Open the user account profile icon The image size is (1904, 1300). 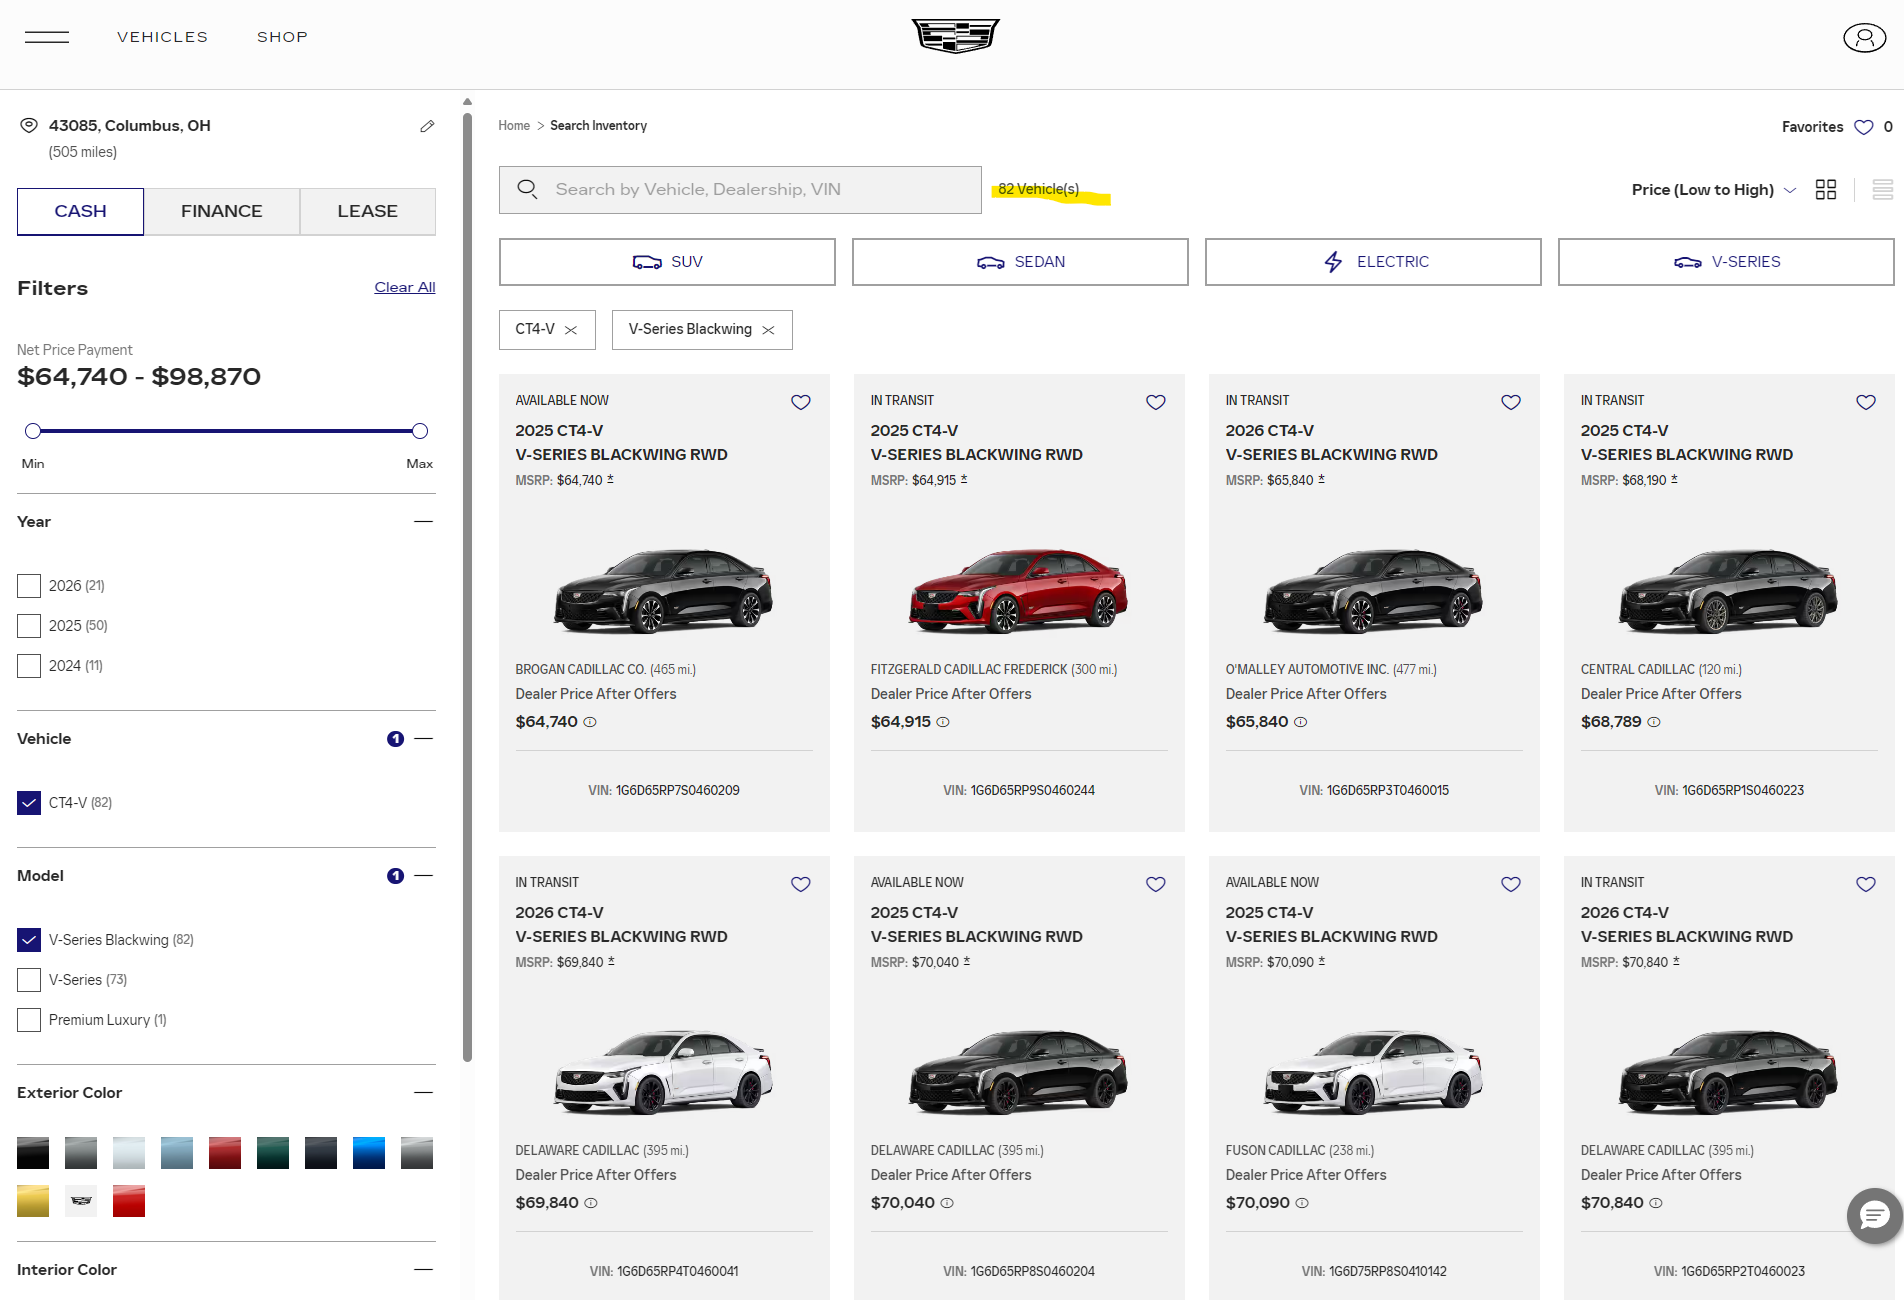pos(1864,38)
